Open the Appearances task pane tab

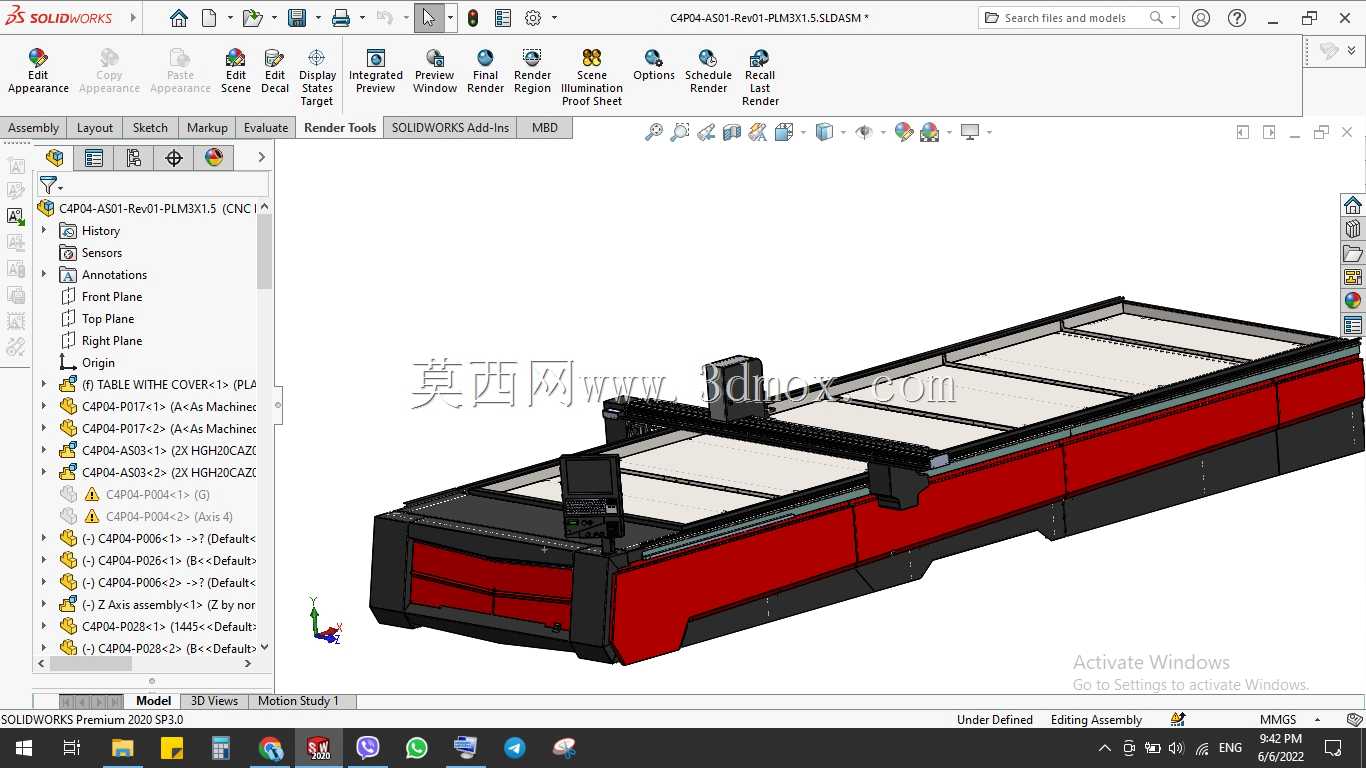1353,300
